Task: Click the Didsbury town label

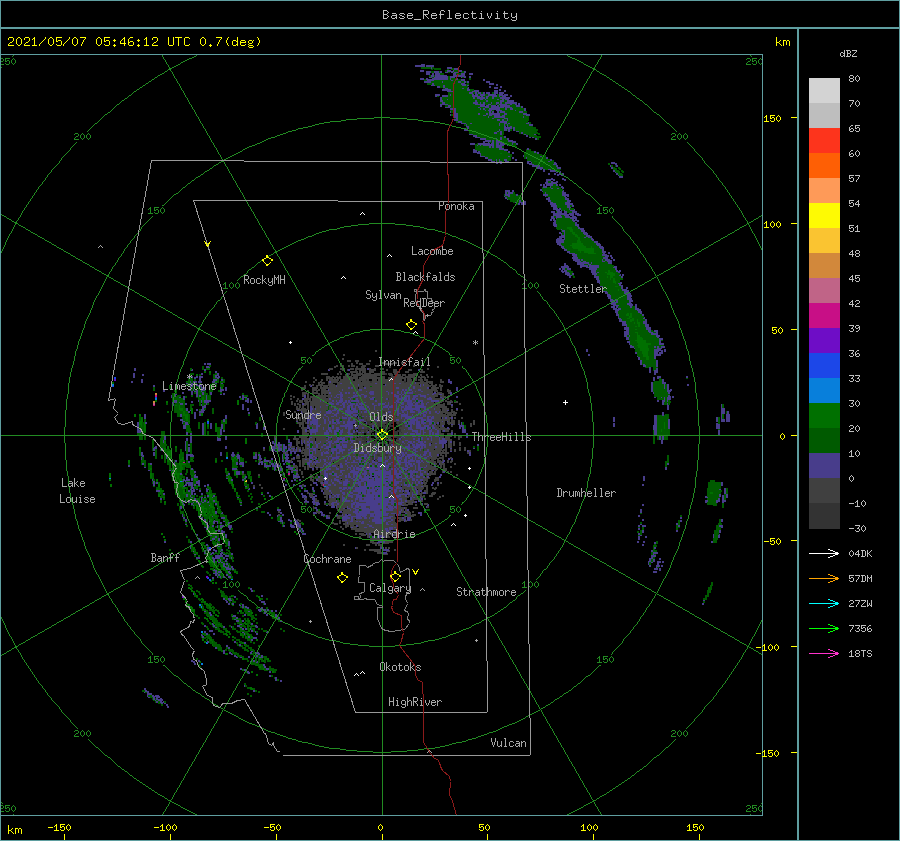Action: point(378,448)
